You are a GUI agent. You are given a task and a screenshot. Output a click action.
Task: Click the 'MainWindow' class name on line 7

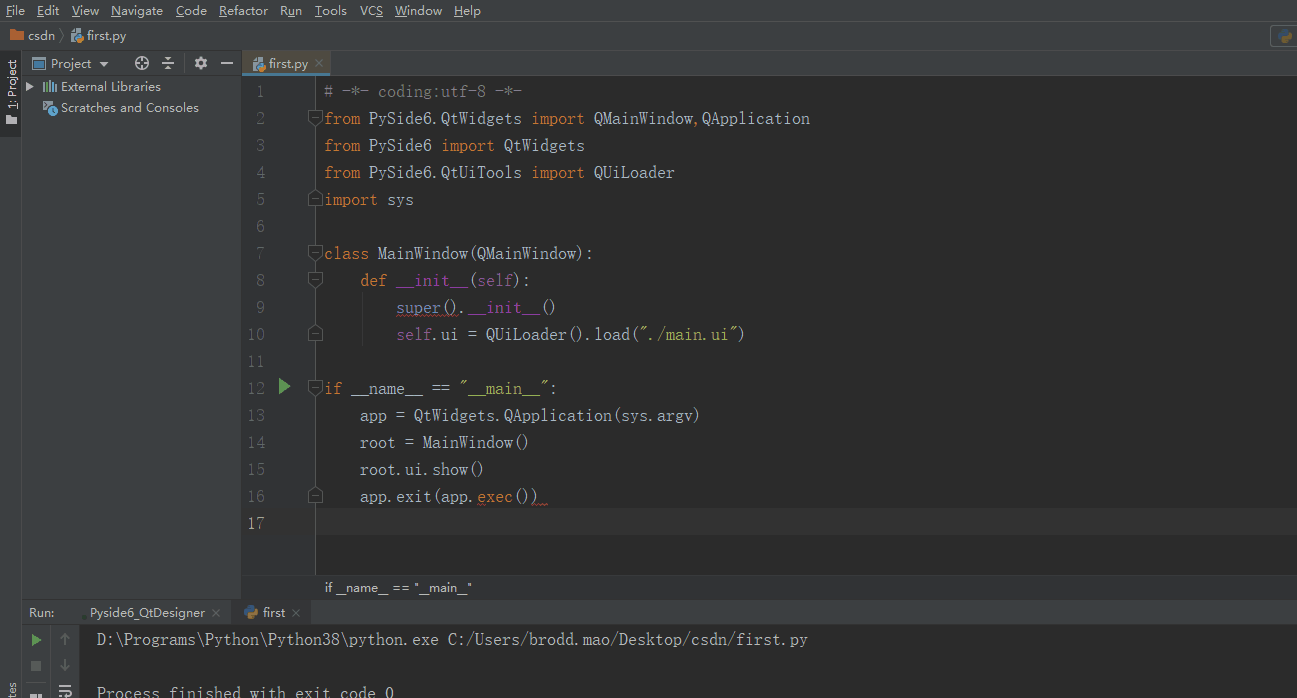(x=422, y=253)
